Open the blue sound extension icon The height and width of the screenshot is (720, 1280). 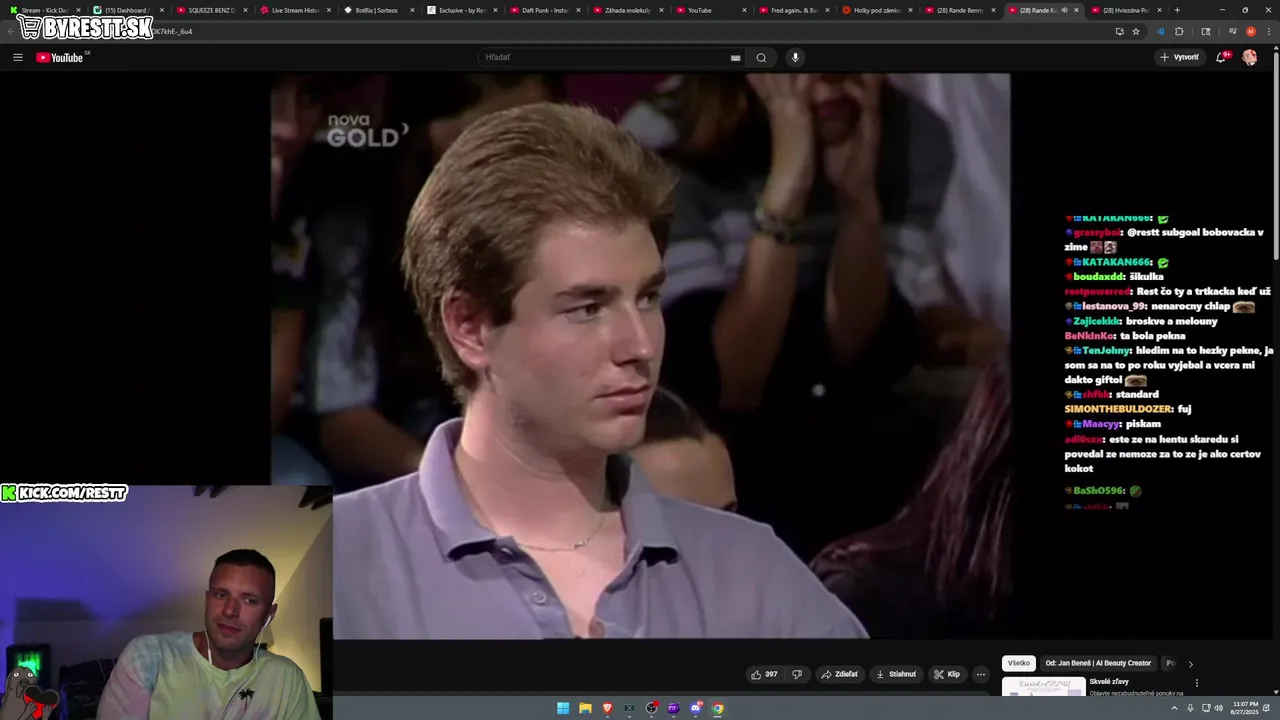tap(1161, 31)
